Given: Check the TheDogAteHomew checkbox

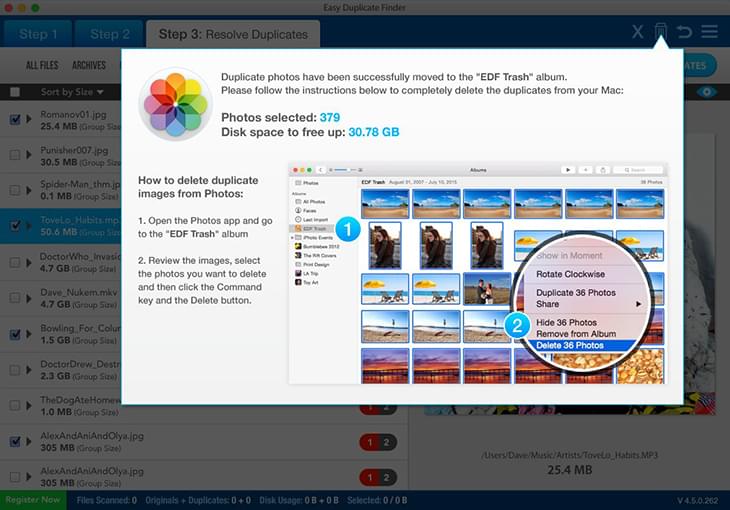Looking at the screenshot, I should coord(15,406).
